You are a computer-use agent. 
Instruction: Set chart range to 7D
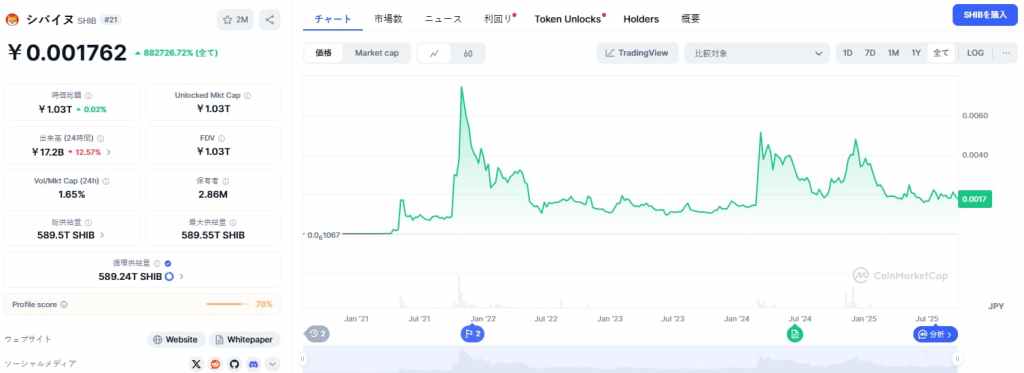click(x=870, y=53)
